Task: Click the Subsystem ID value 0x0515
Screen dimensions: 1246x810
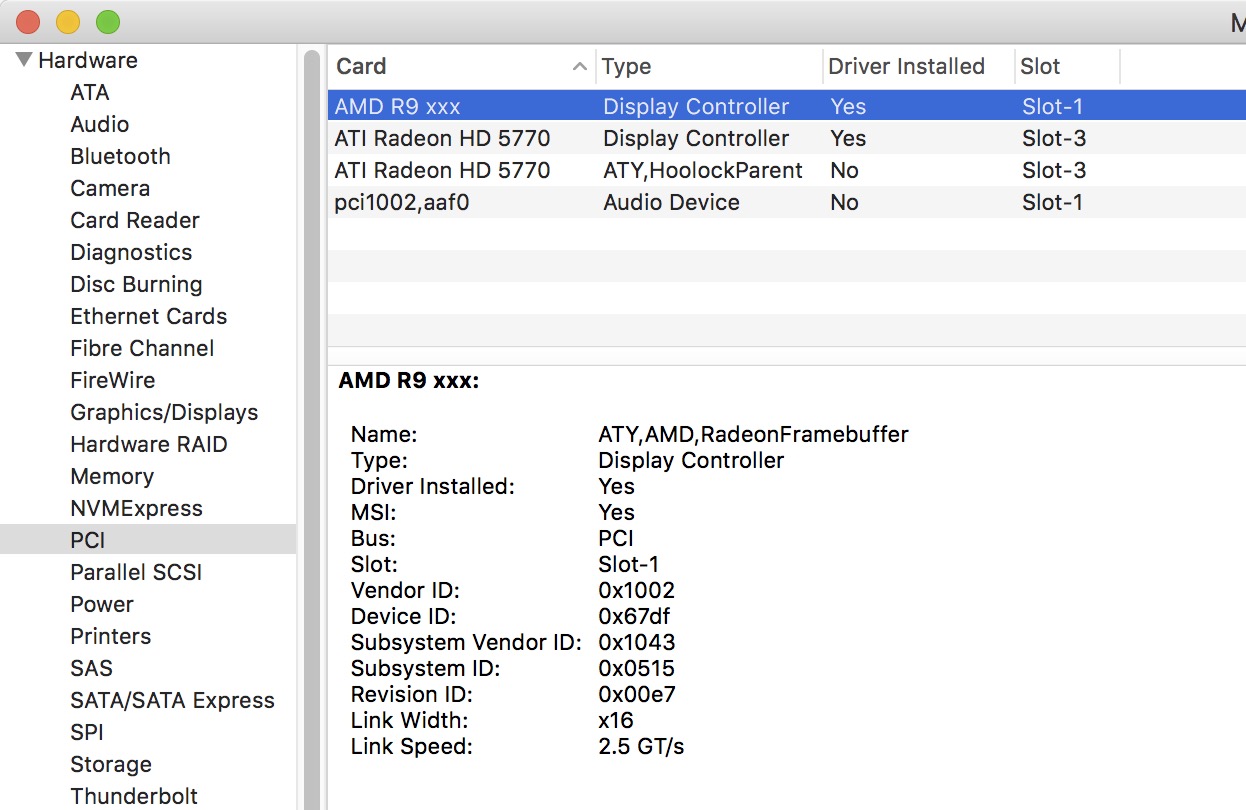Action: tap(636, 668)
